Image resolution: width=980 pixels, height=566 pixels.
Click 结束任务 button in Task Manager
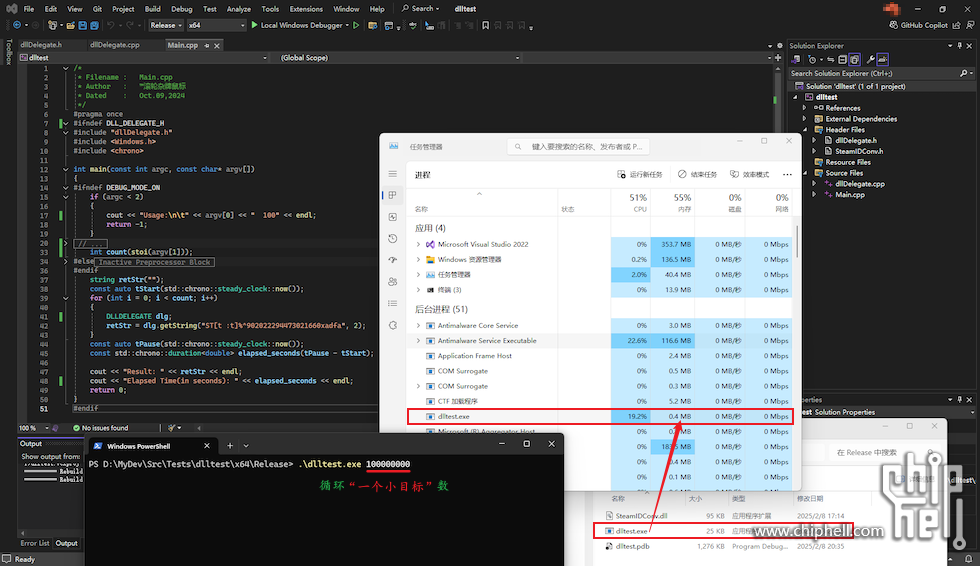pyautogui.click(x=698, y=174)
